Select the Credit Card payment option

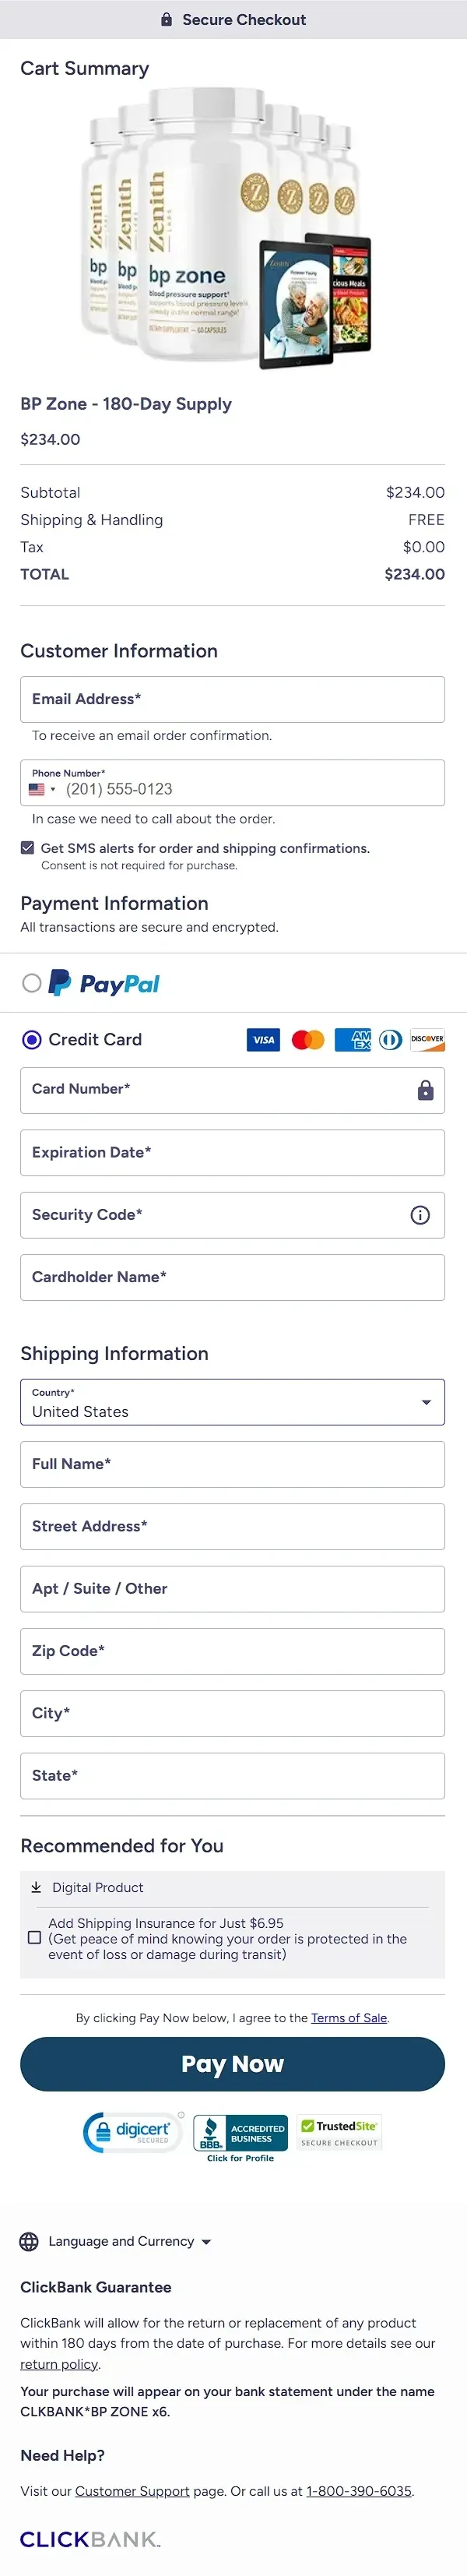32,1040
